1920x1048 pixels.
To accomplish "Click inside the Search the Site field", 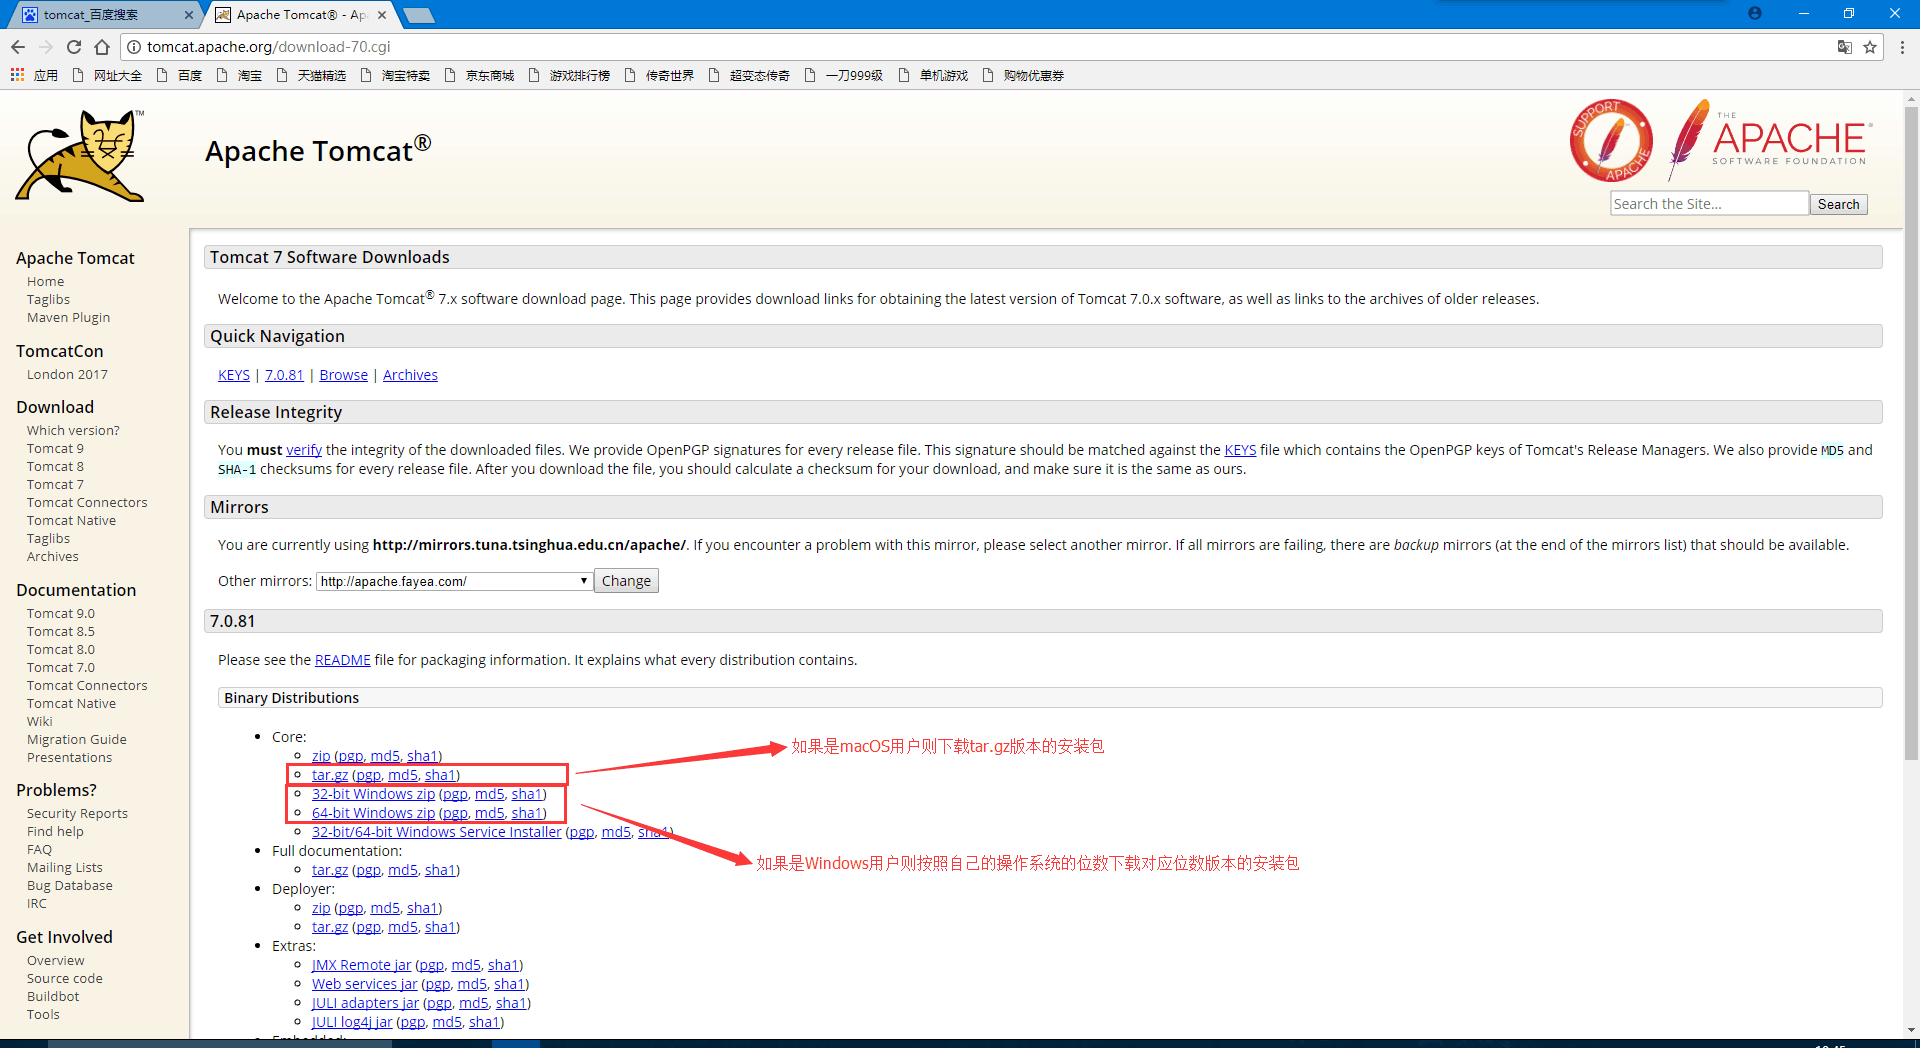I will [x=1709, y=203].
